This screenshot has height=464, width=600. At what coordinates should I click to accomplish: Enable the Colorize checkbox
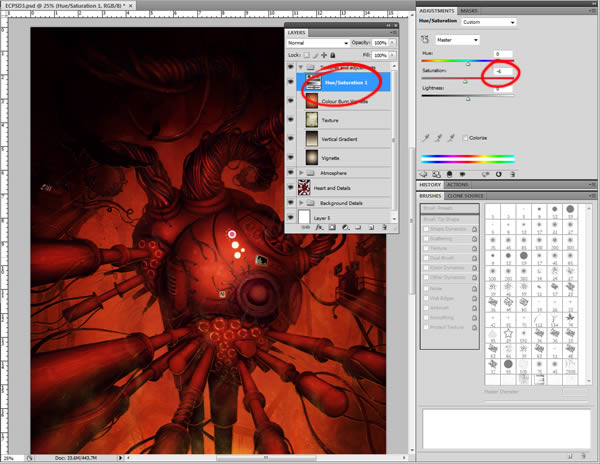[x=465, y=138]
